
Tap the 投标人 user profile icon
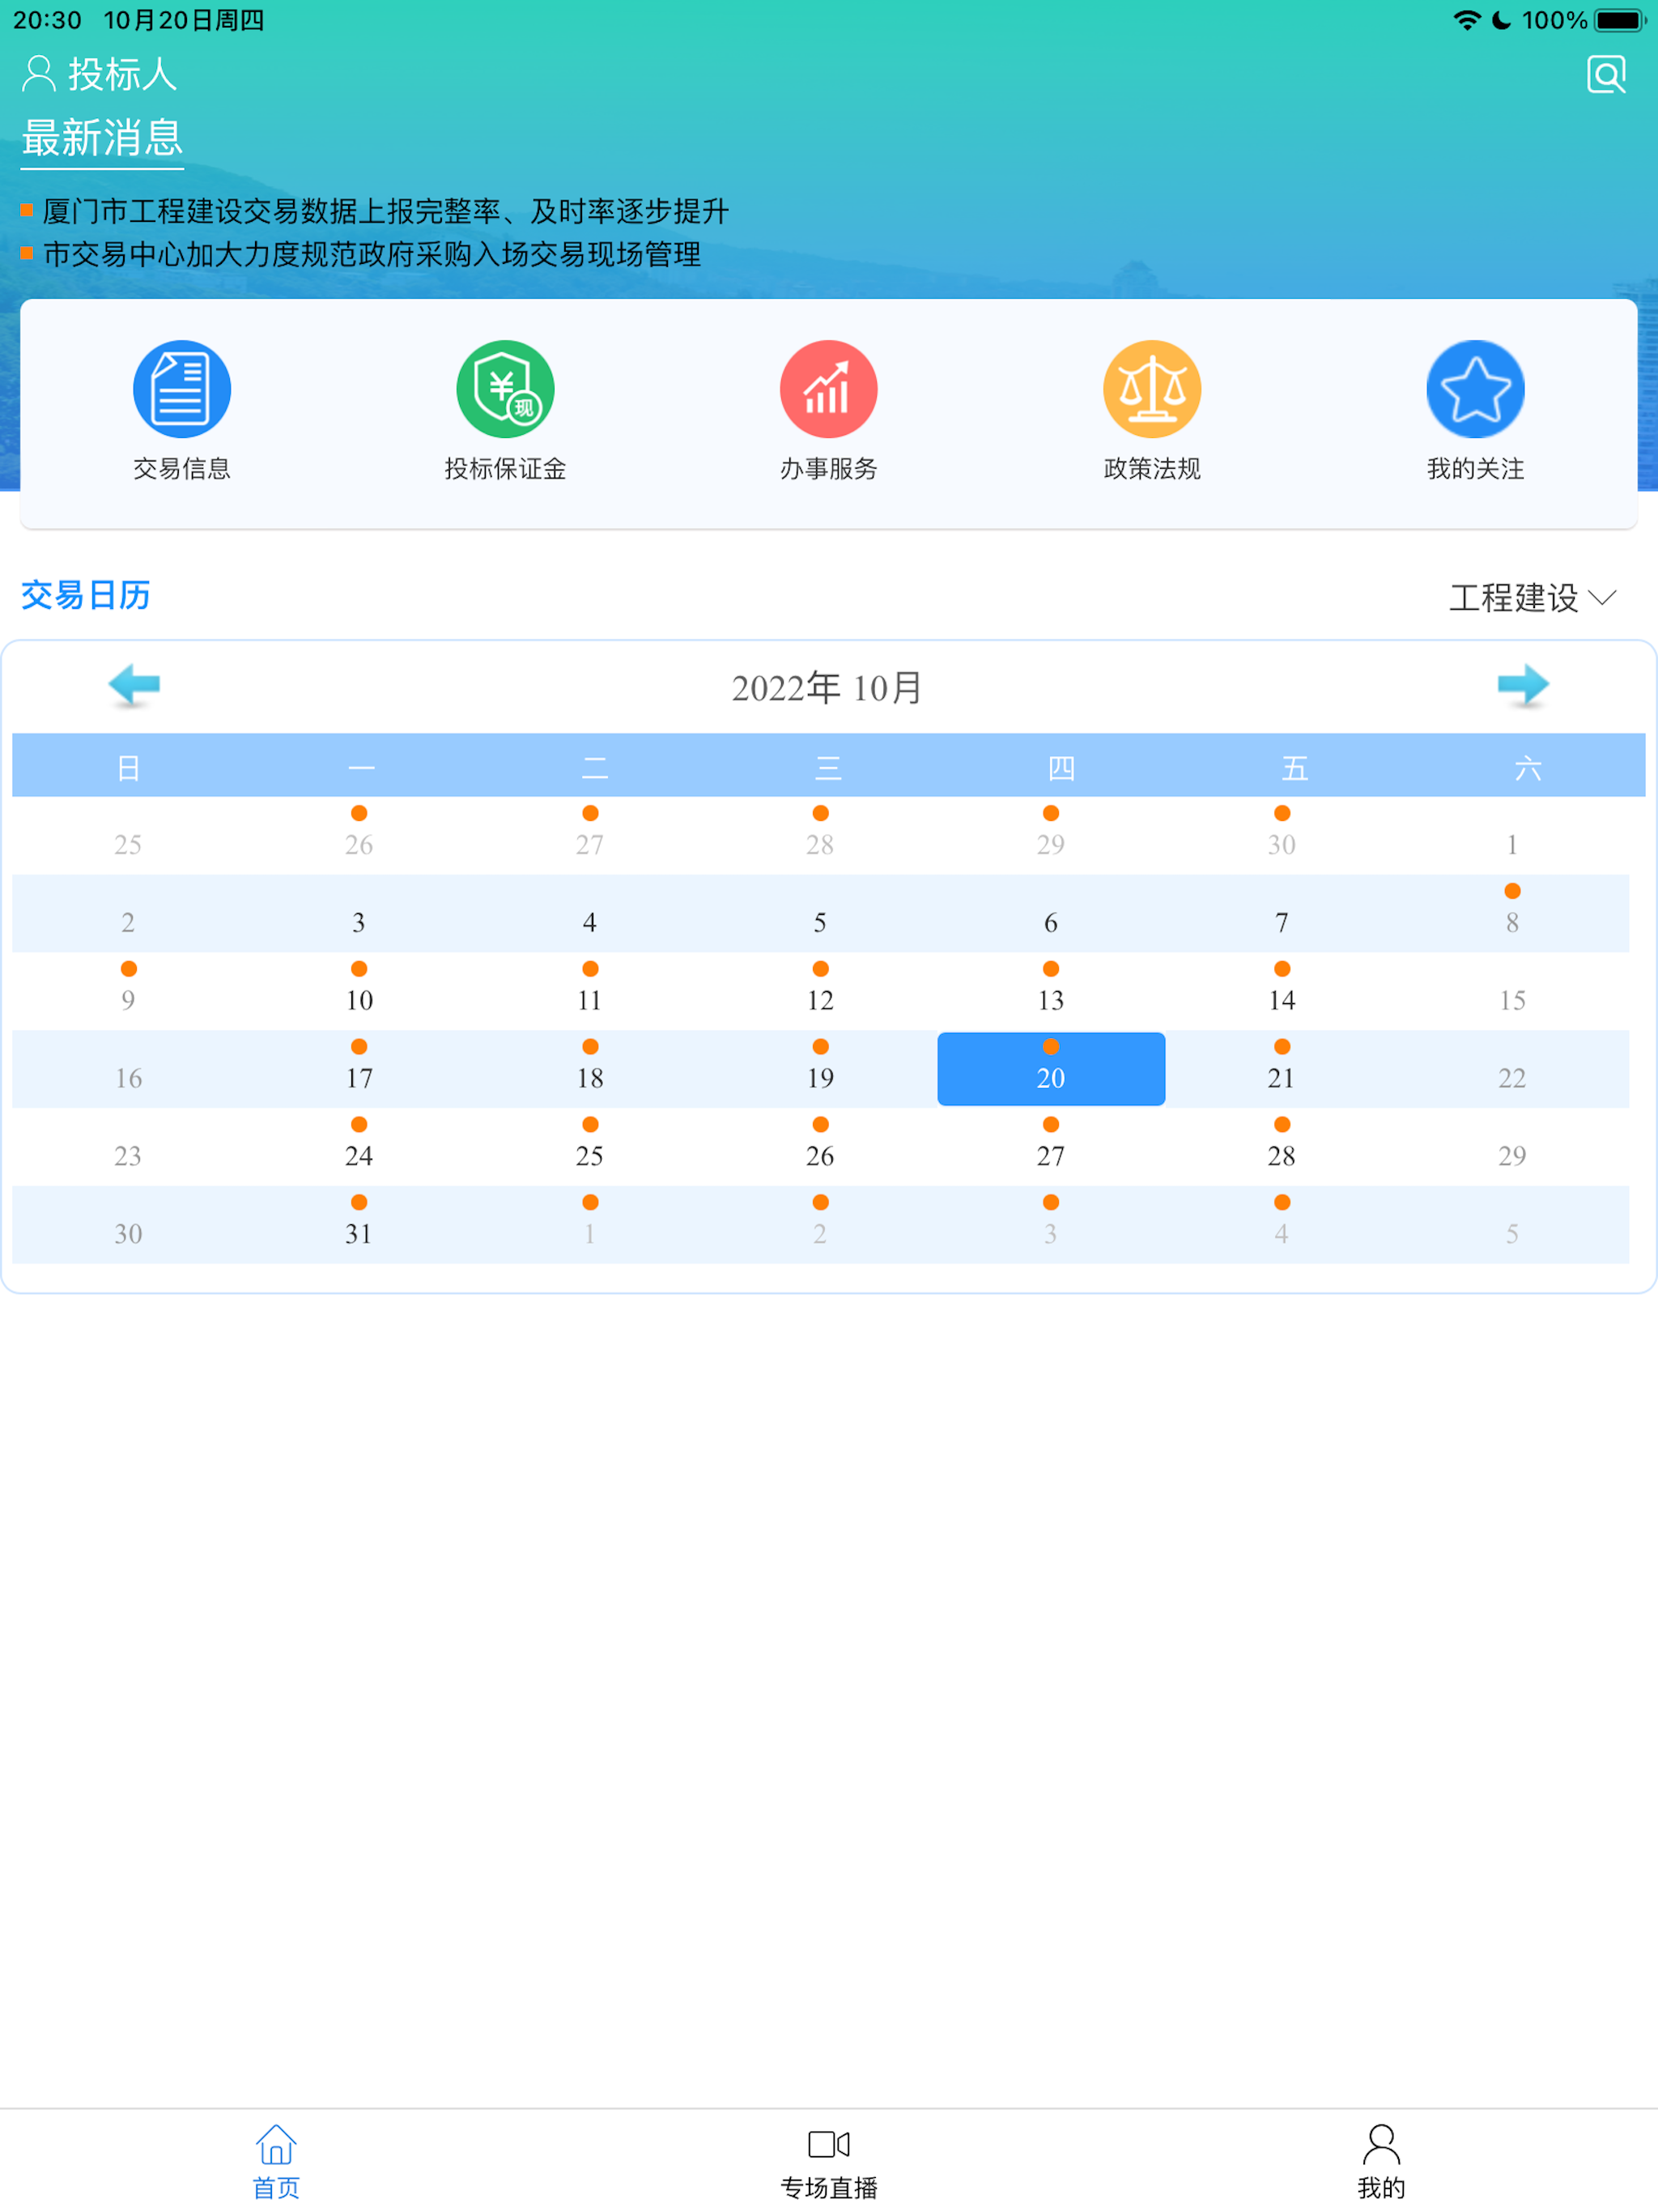click(38, 74)
